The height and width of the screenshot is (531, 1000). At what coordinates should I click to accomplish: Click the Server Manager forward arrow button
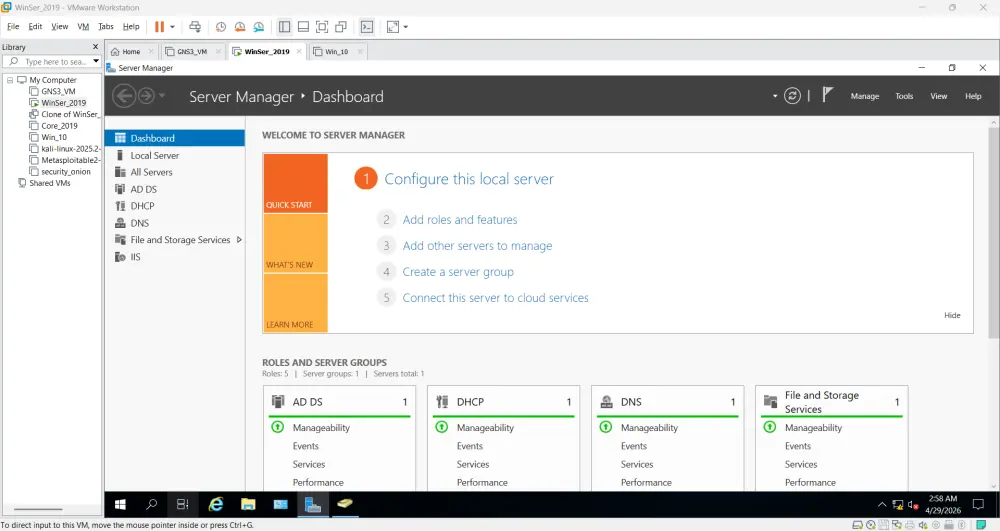coord(146,96)
